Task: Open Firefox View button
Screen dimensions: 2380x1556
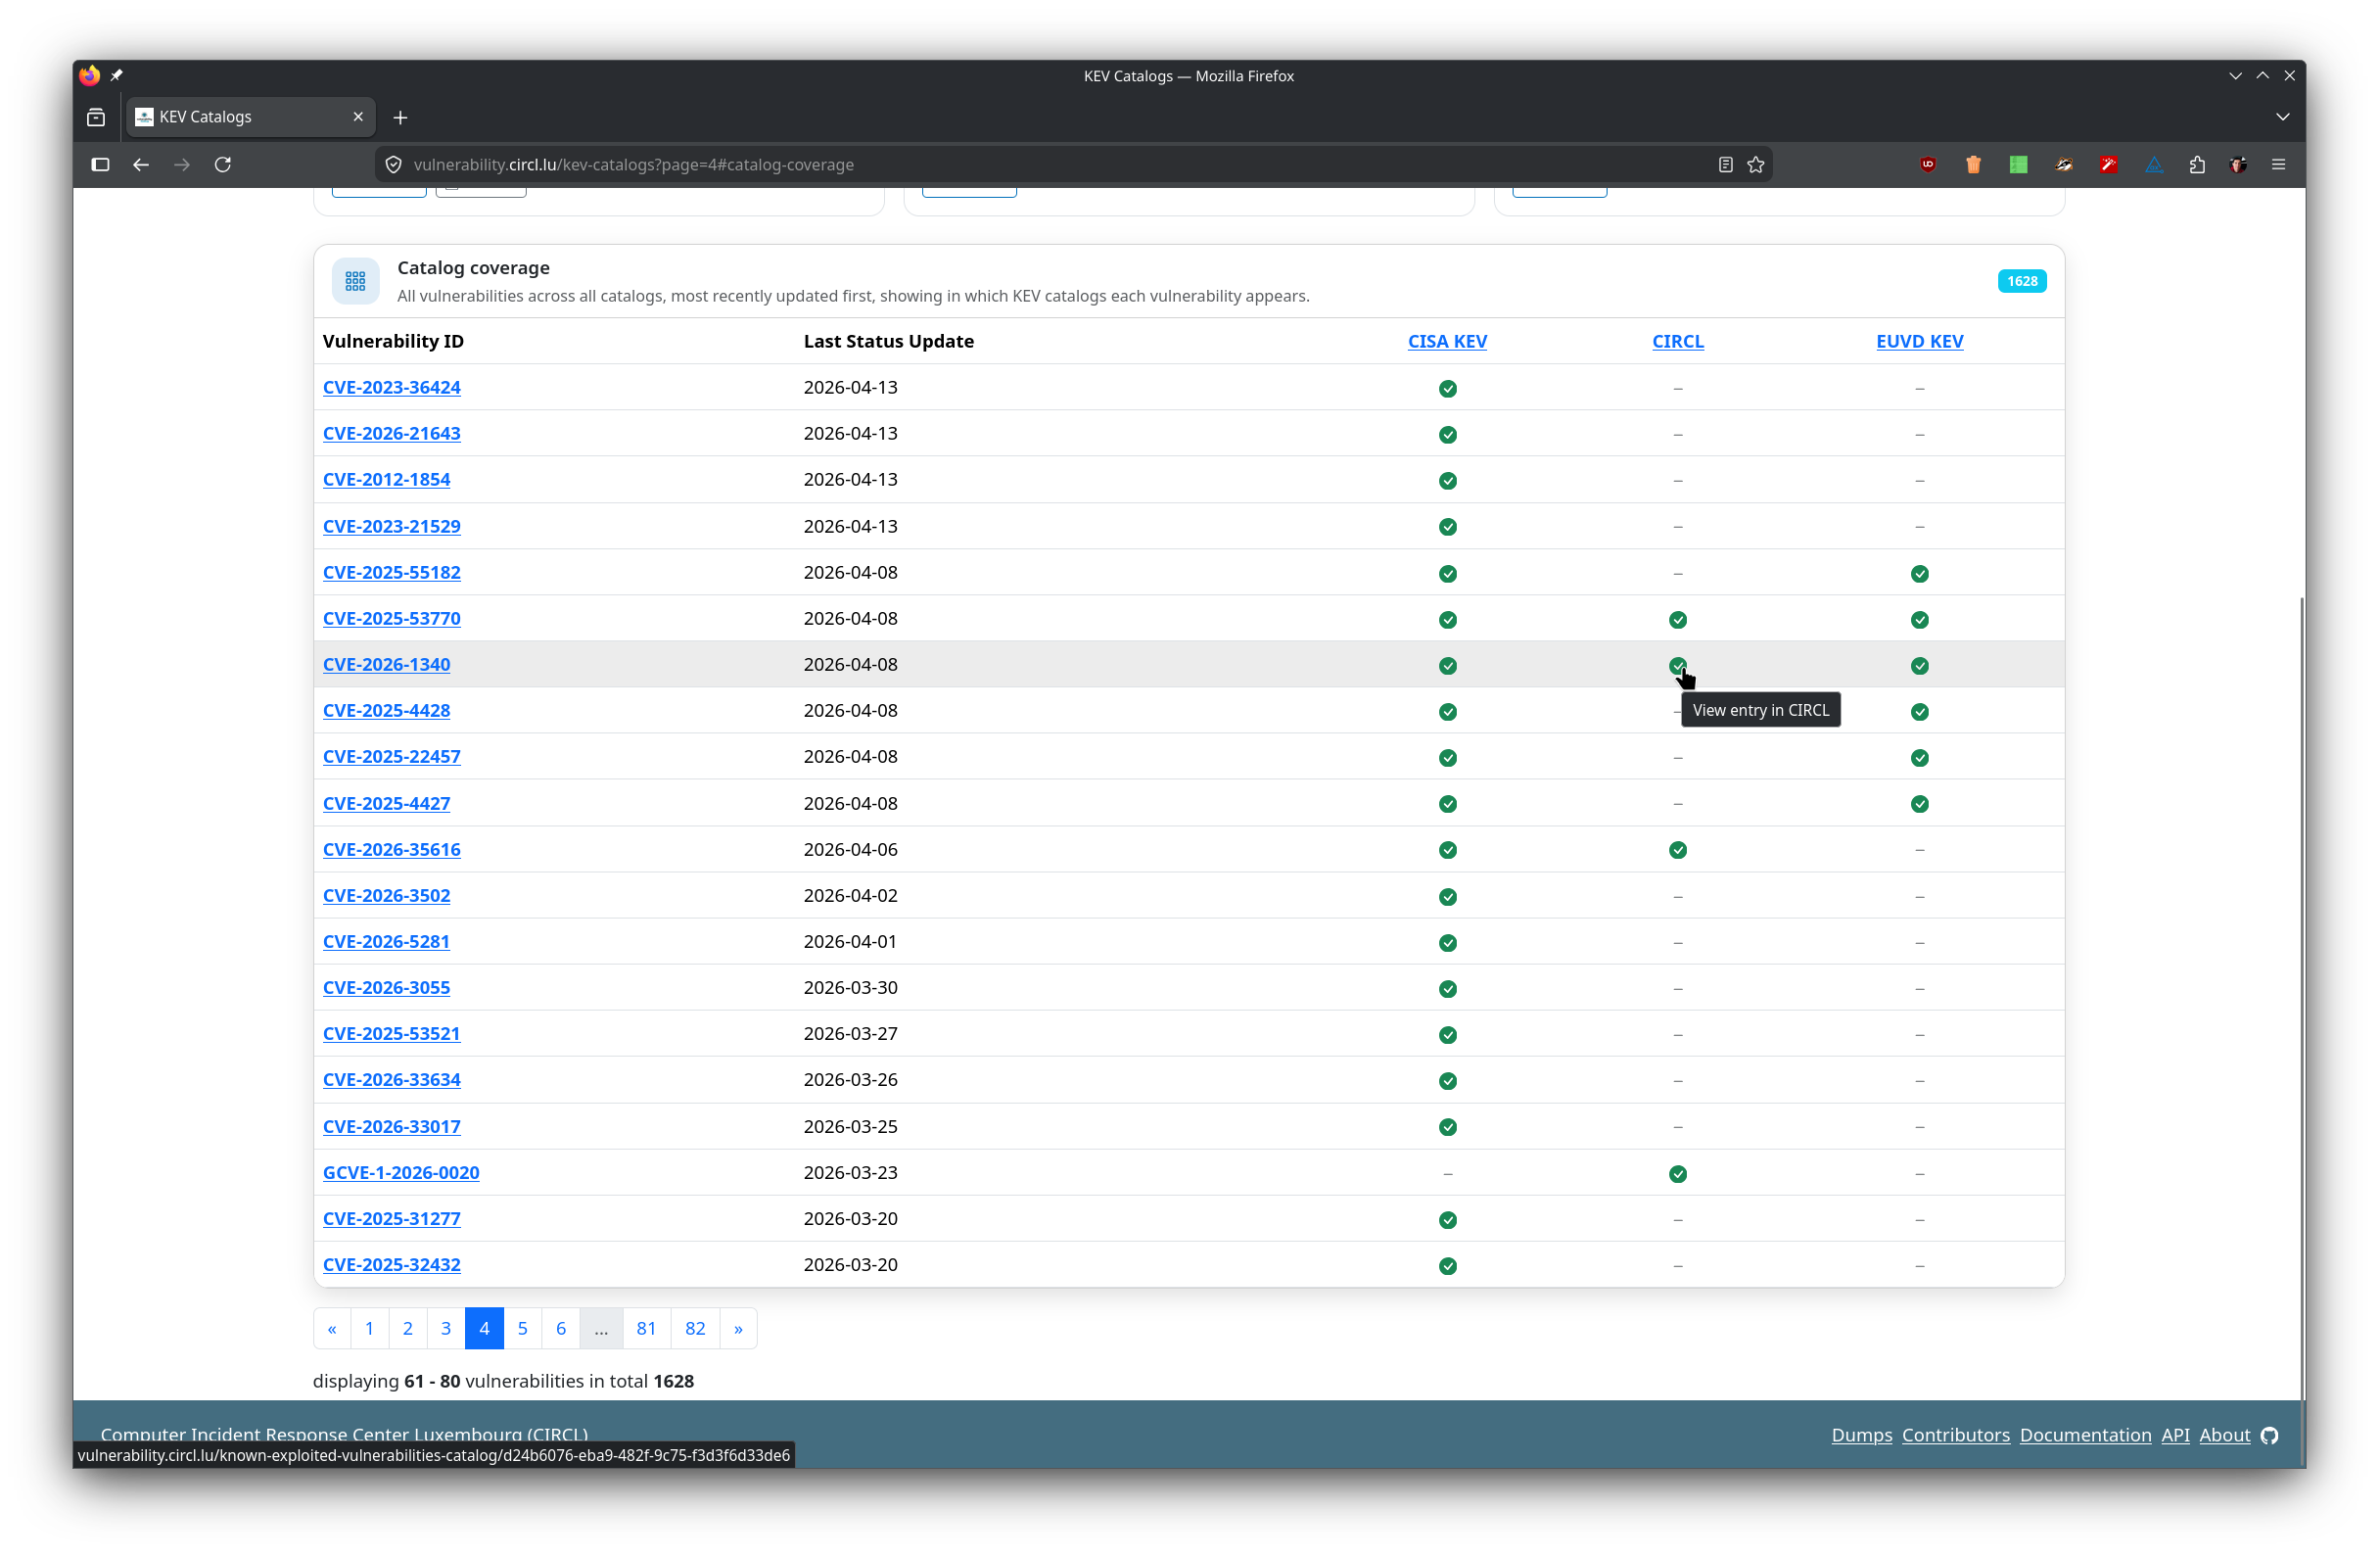Action: coord(96,117)
